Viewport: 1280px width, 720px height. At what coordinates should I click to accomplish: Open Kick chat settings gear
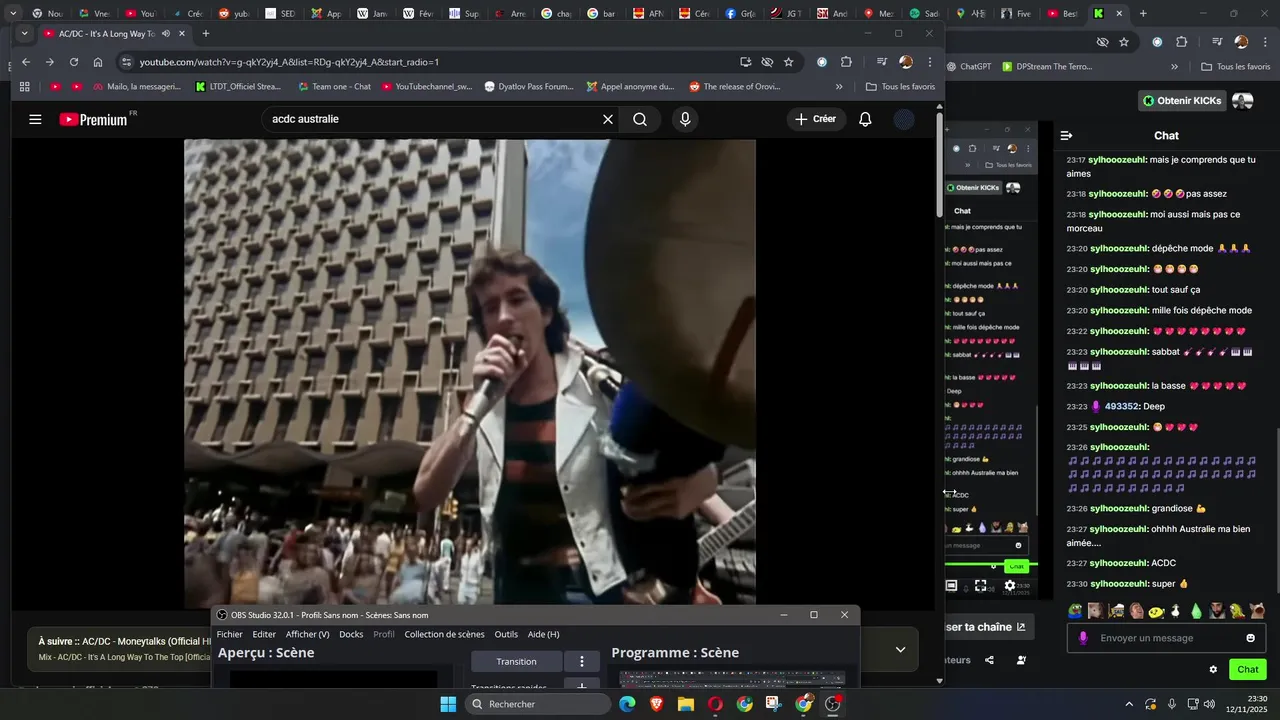click(x=1213, y=670)
